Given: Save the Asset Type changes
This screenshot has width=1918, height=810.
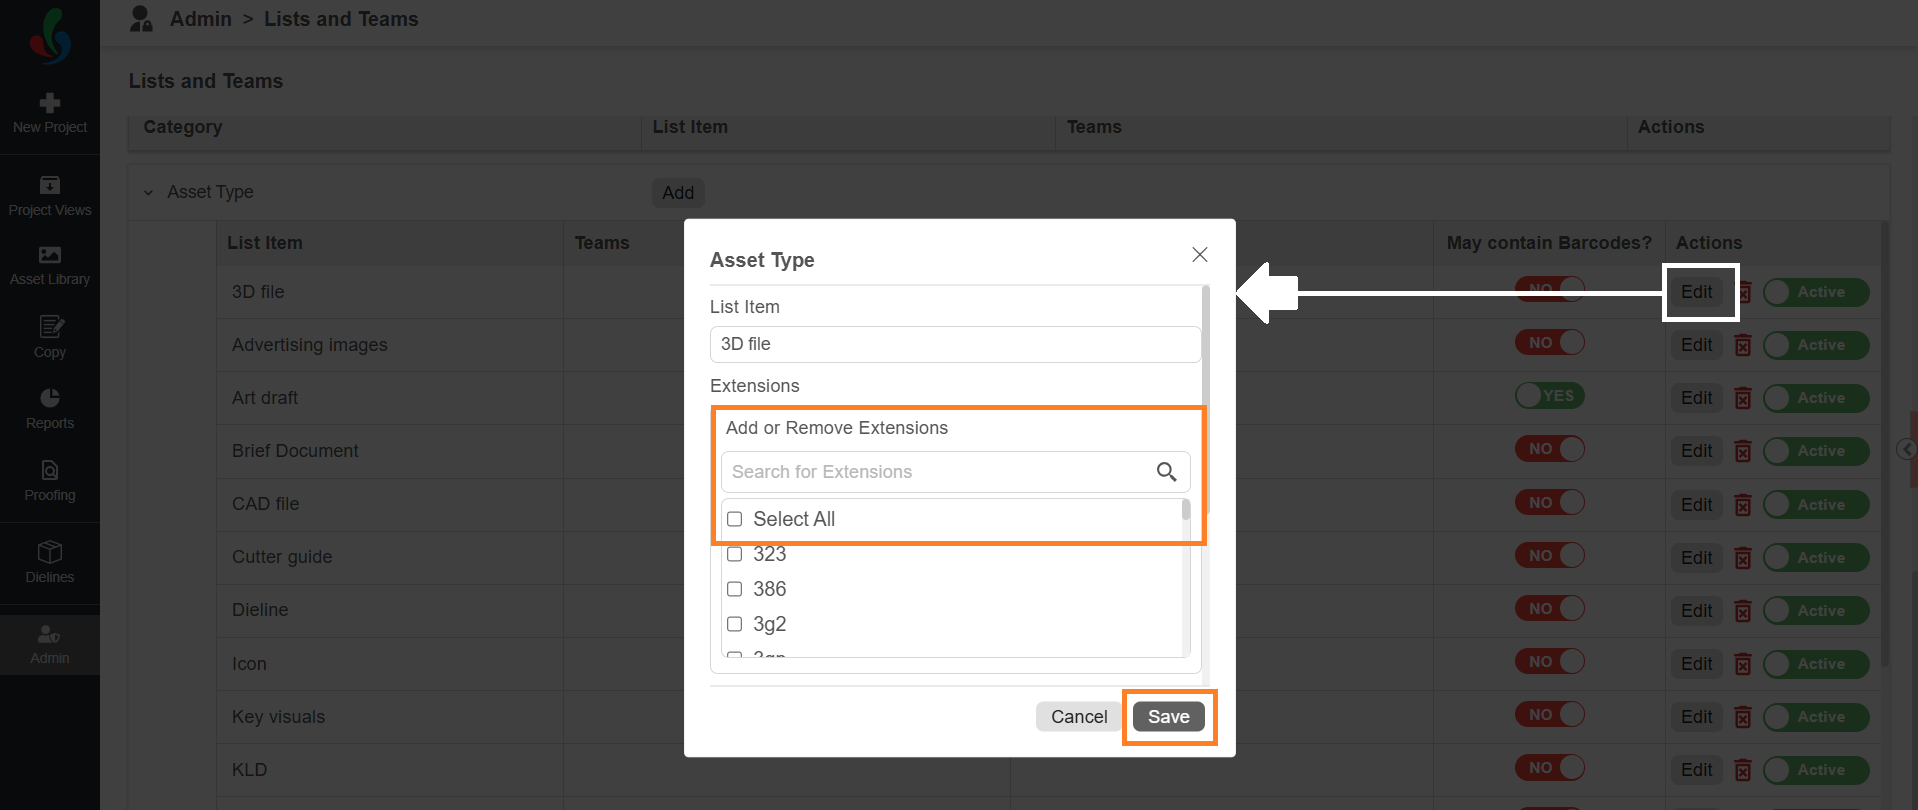Looking at the screenshot, I should 1169,717.
